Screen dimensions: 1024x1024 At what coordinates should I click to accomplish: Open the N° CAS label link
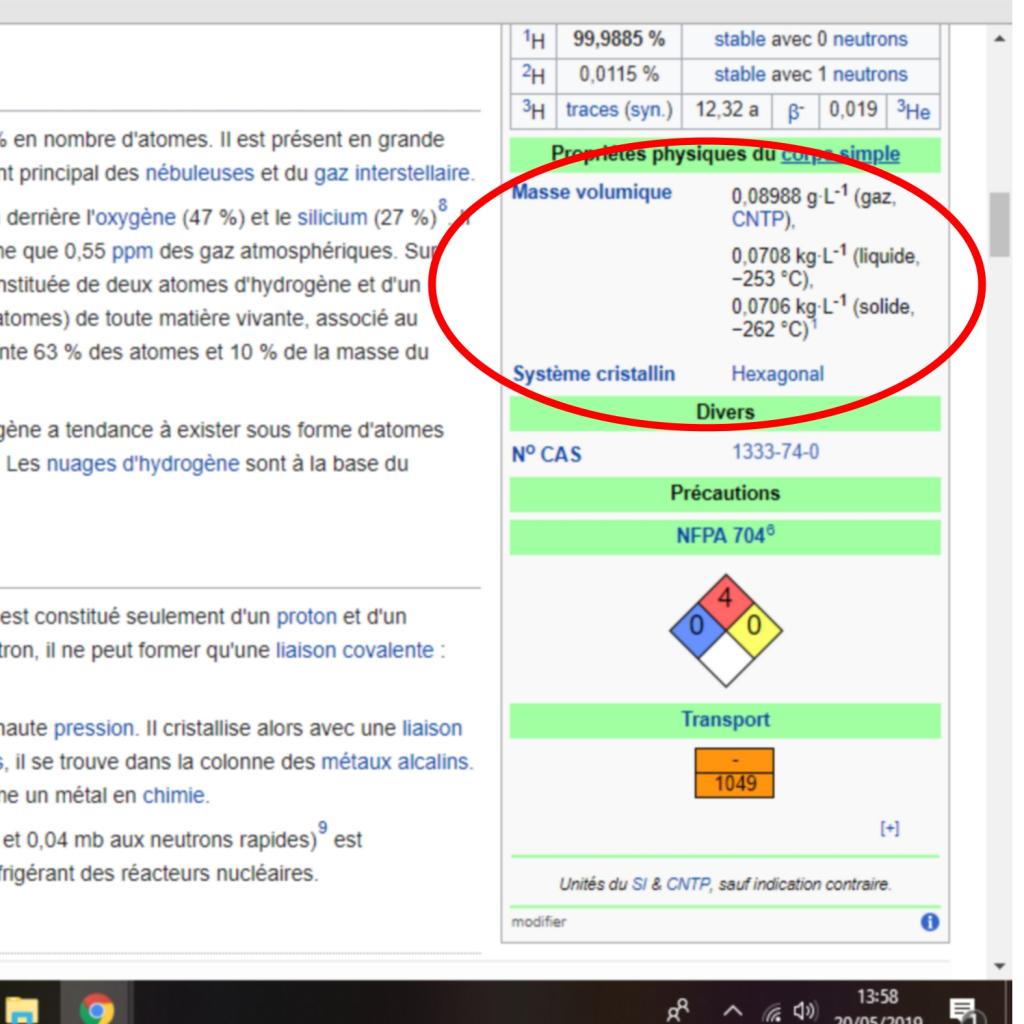[x=547, y=454]
